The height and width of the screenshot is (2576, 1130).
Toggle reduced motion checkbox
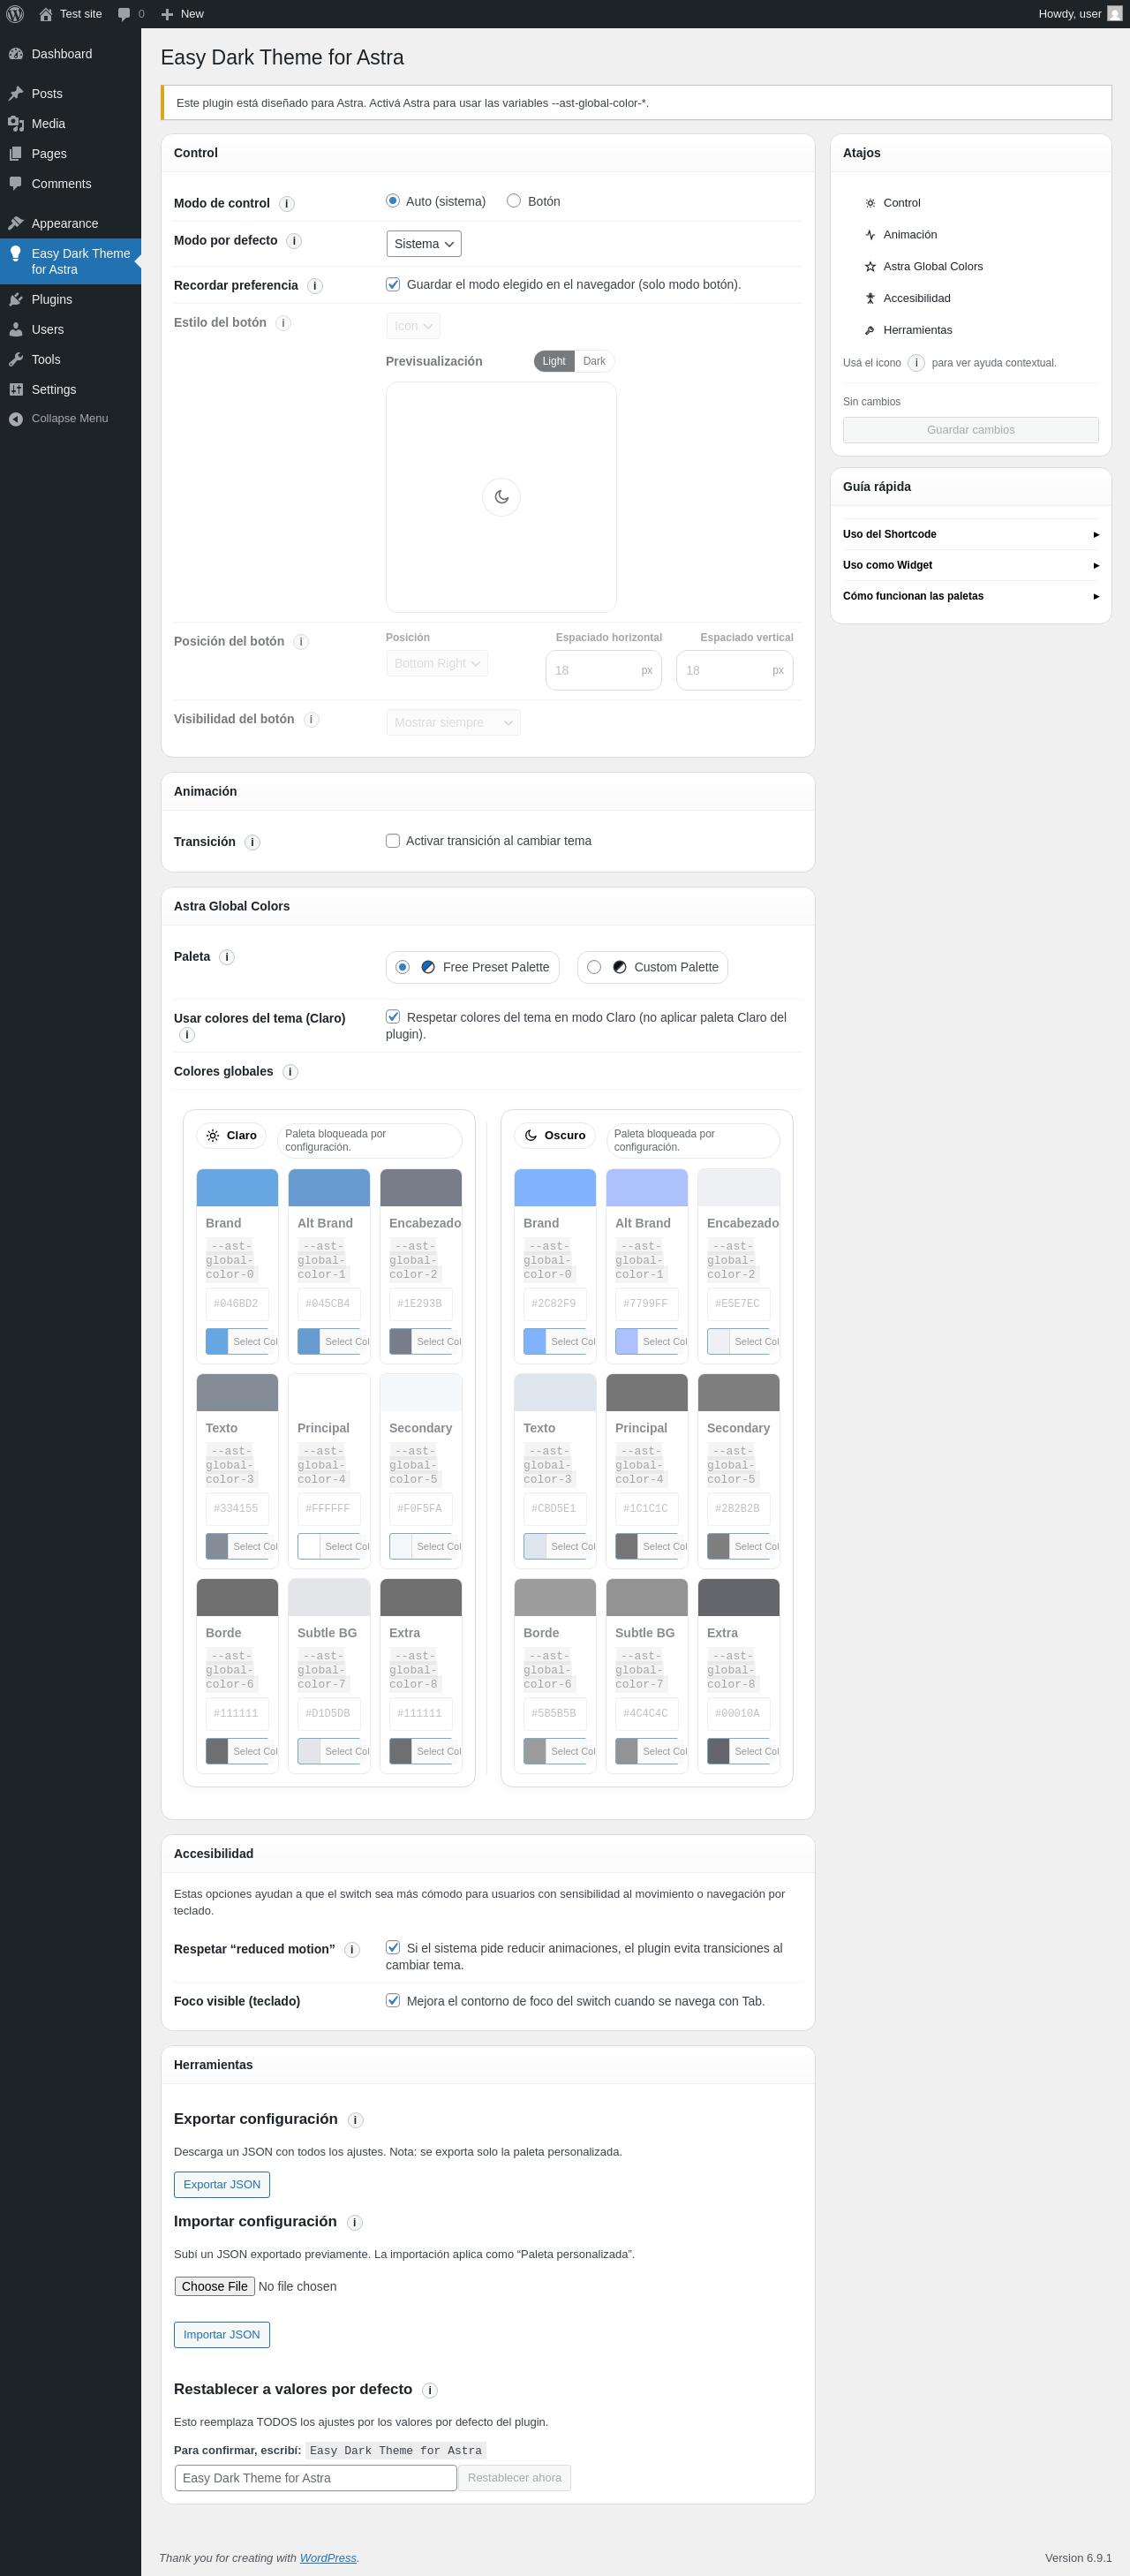(x=393, y=1948)
